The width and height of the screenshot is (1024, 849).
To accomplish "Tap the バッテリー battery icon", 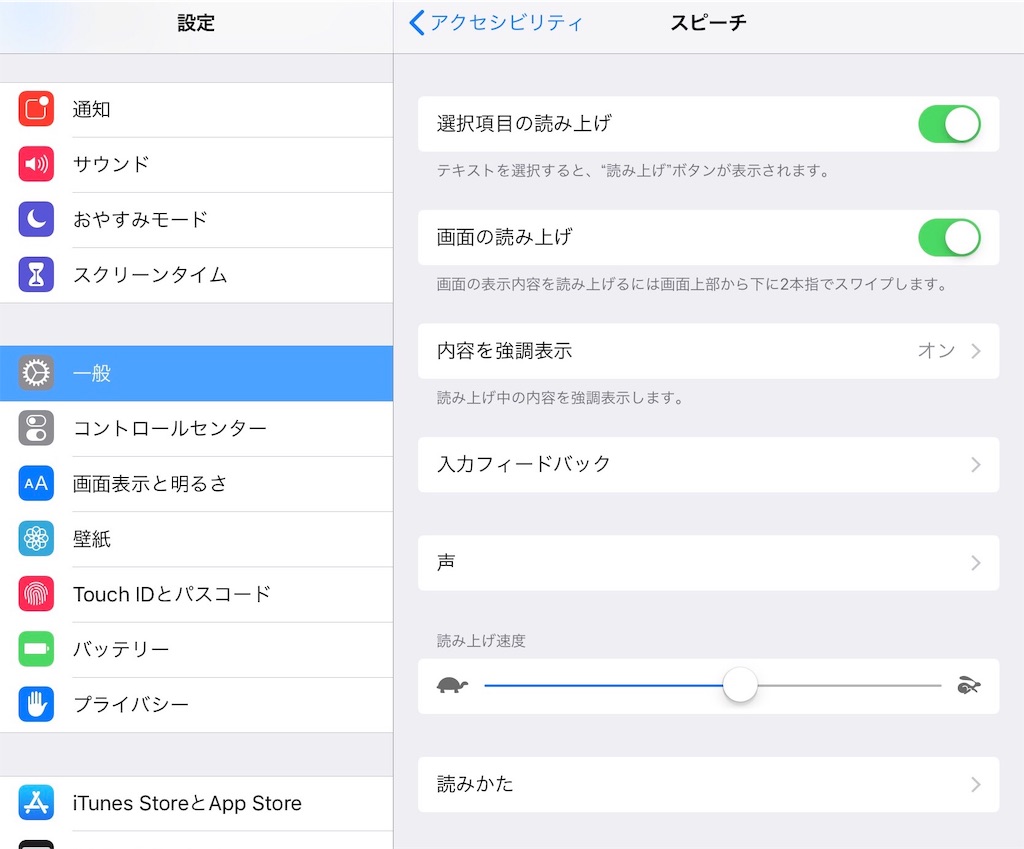I will click(36, 649).
